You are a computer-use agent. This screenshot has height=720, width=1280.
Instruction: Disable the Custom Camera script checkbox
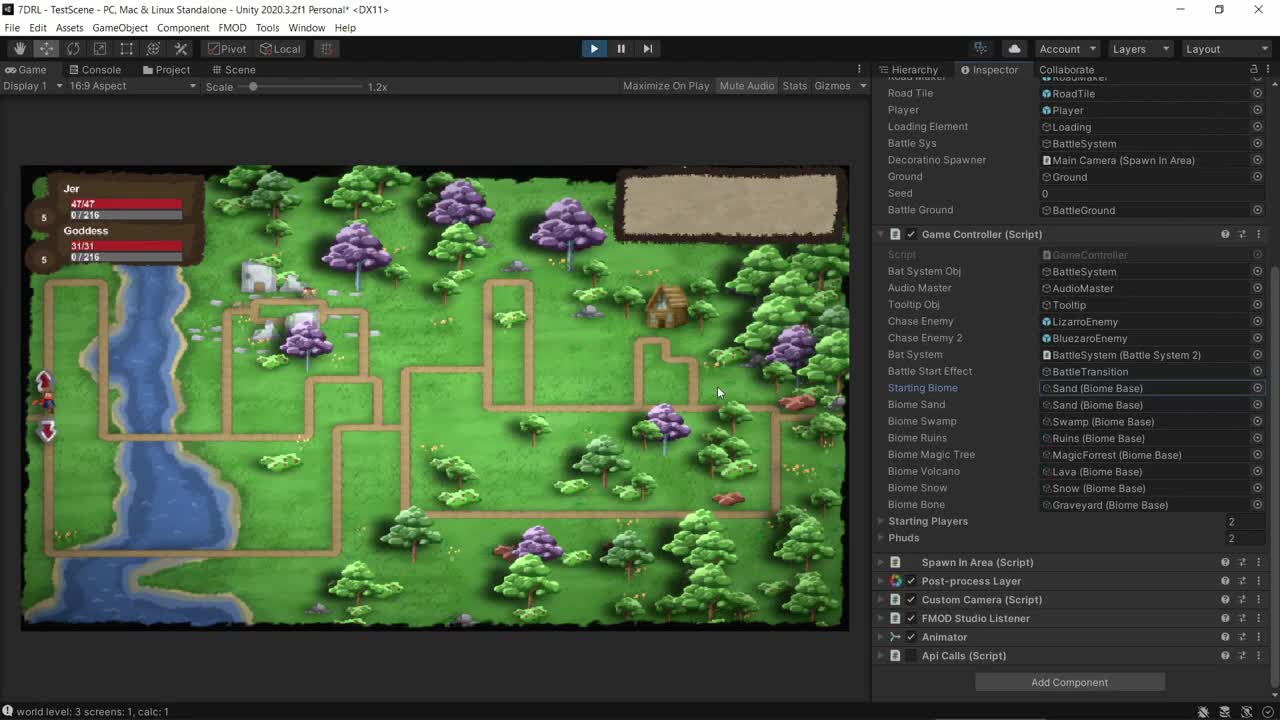click(911, 600)
